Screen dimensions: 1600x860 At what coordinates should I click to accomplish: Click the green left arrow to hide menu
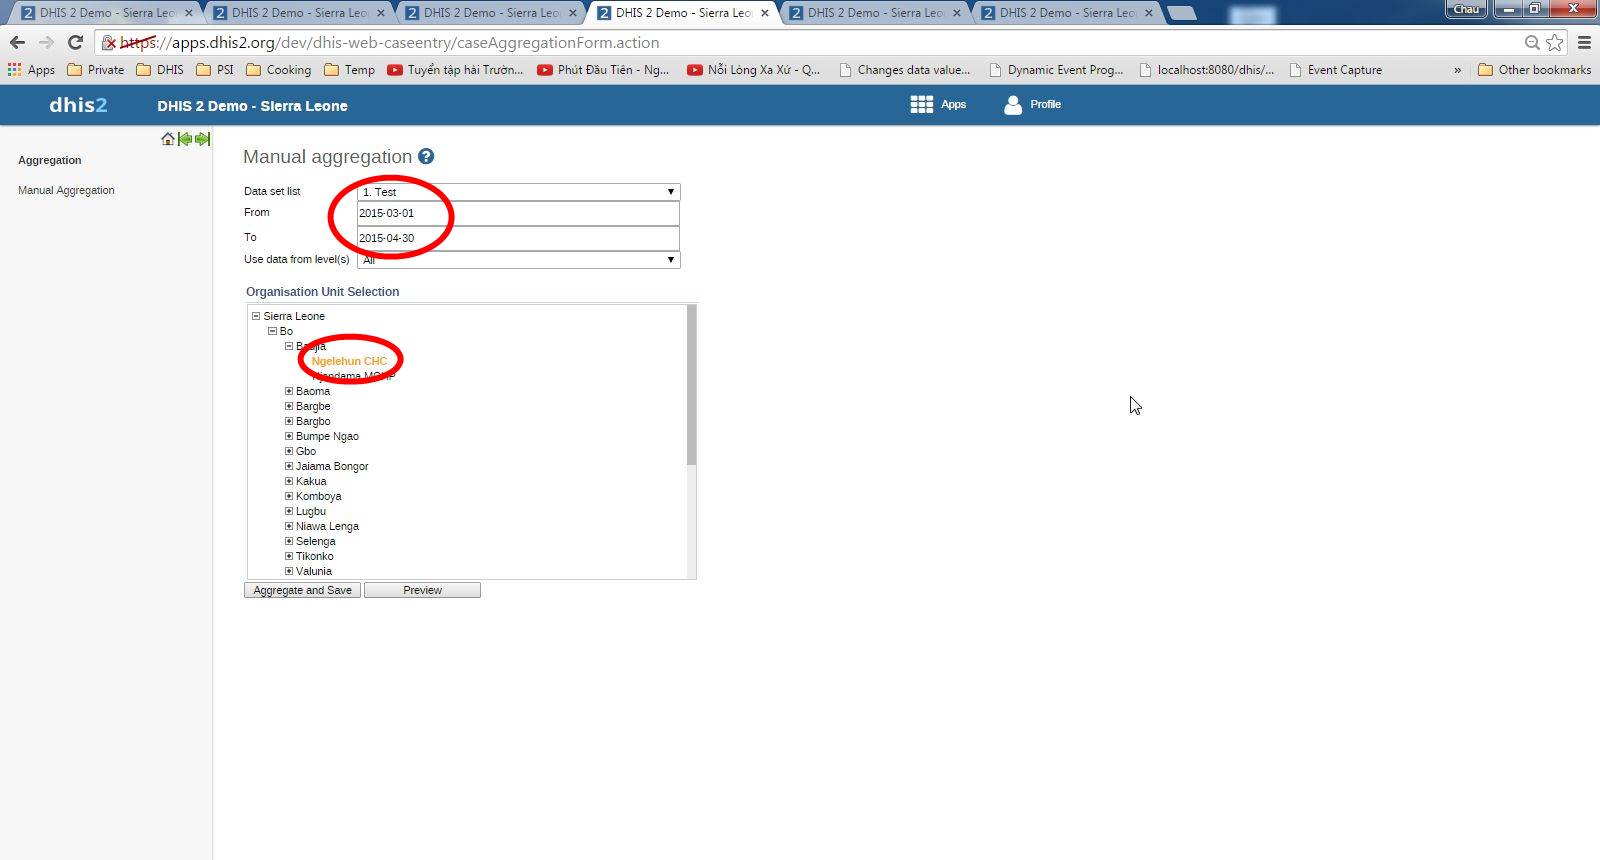[x=185, y=139]
